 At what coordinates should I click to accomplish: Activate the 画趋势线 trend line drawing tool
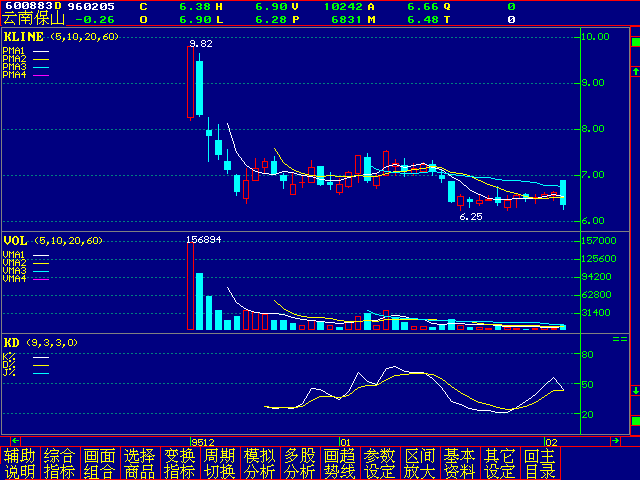pos(340,463)
